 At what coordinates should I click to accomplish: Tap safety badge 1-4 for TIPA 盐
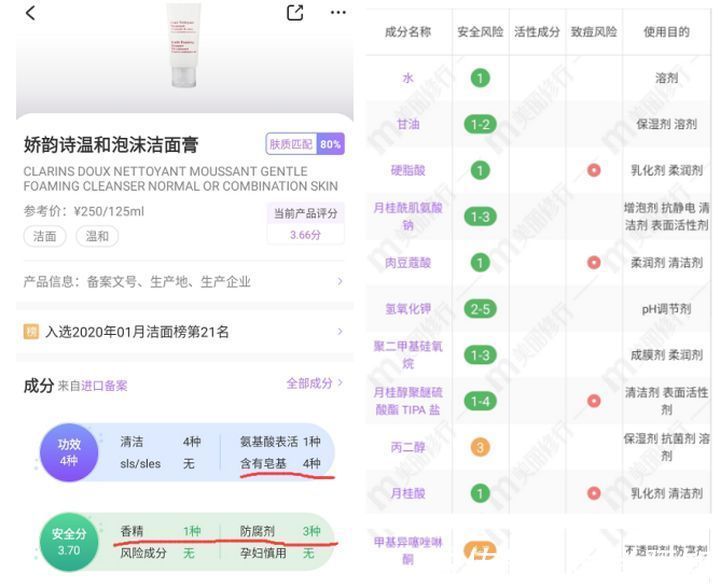(x=480, y=401)
